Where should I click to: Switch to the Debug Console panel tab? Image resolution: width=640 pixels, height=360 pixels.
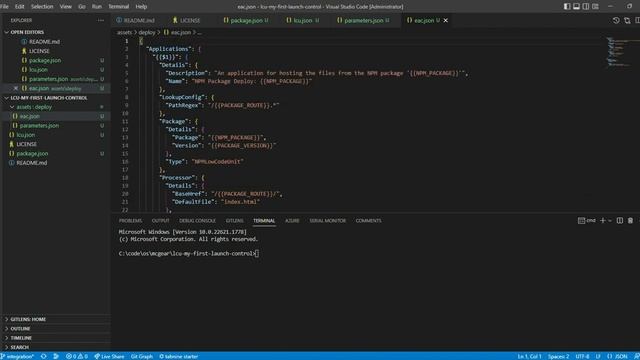point(197,220)
